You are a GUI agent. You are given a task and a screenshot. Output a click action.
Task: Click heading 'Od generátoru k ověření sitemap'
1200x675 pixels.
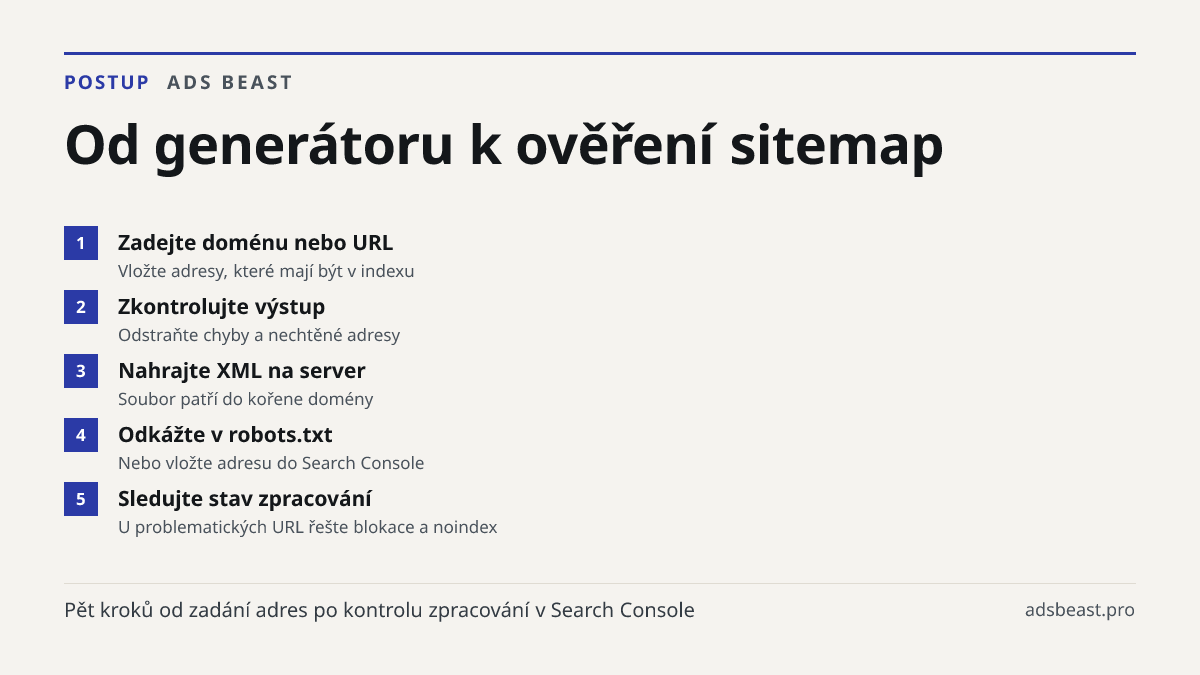504,146
